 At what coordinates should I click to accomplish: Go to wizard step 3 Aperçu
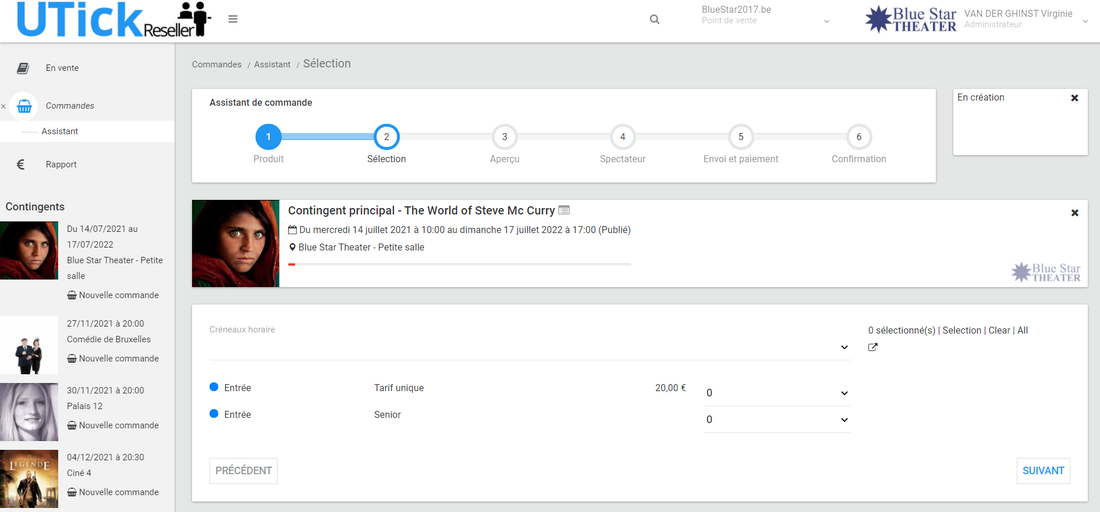click(504, 137)
